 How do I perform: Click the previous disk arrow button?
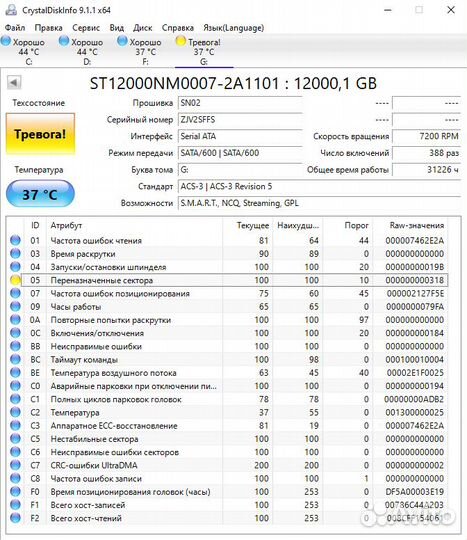pos(14,83)
